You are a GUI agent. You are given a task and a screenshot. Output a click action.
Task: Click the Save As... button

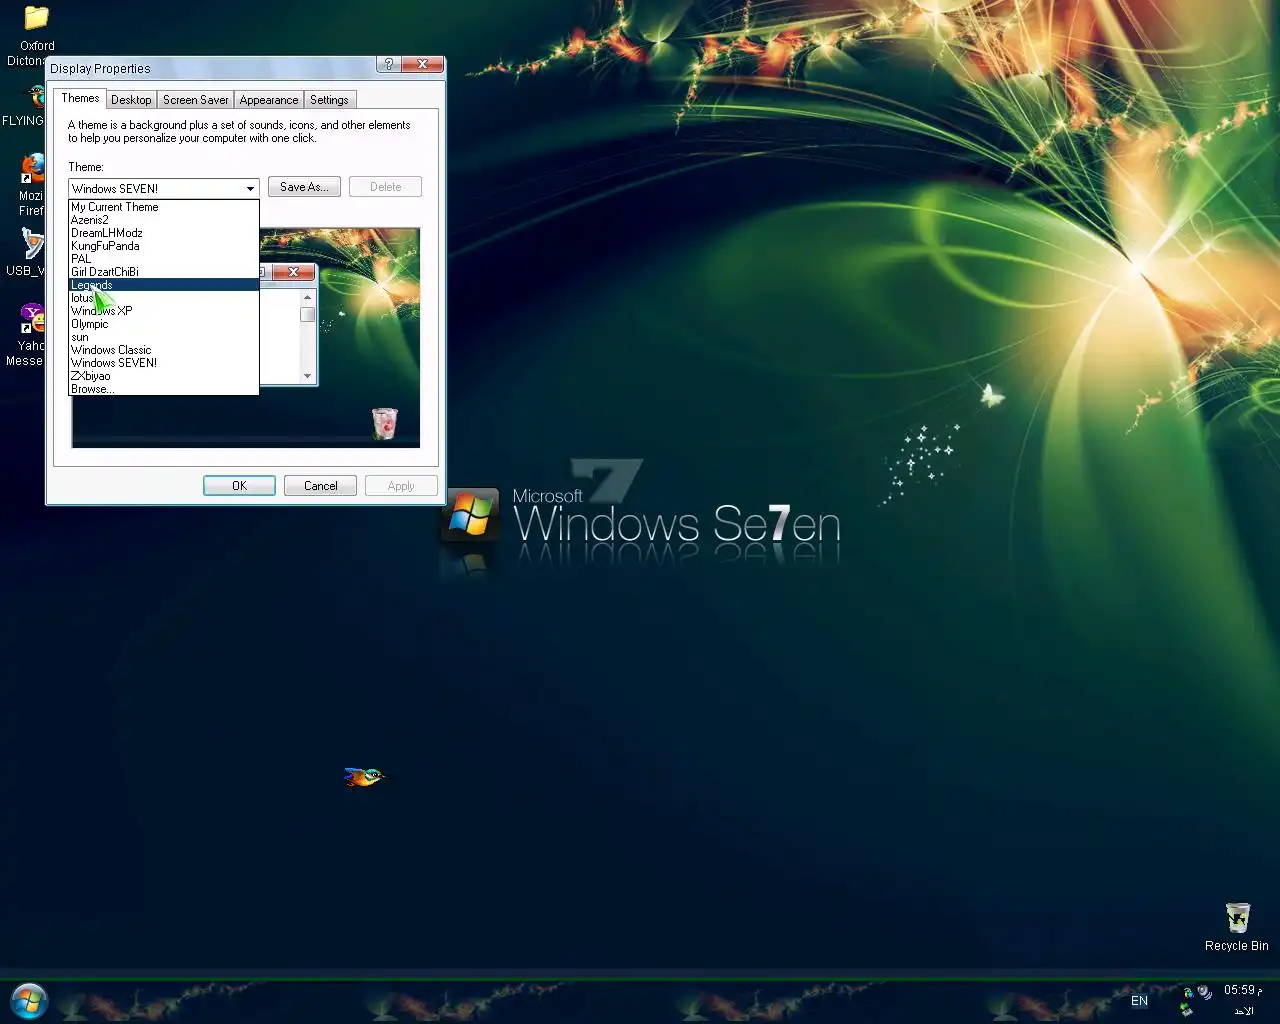coord(304,187)
